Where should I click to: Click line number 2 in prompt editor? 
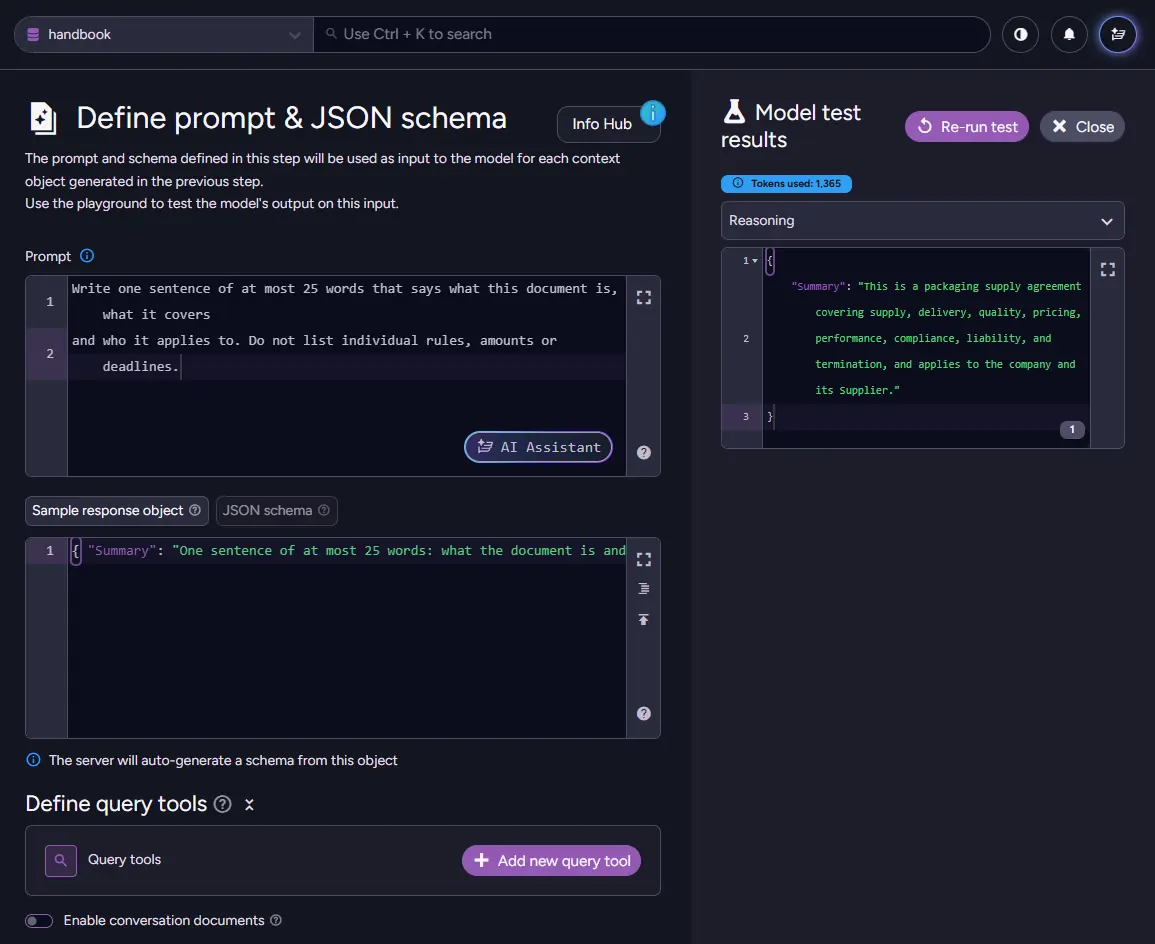(x=49, y=353)
